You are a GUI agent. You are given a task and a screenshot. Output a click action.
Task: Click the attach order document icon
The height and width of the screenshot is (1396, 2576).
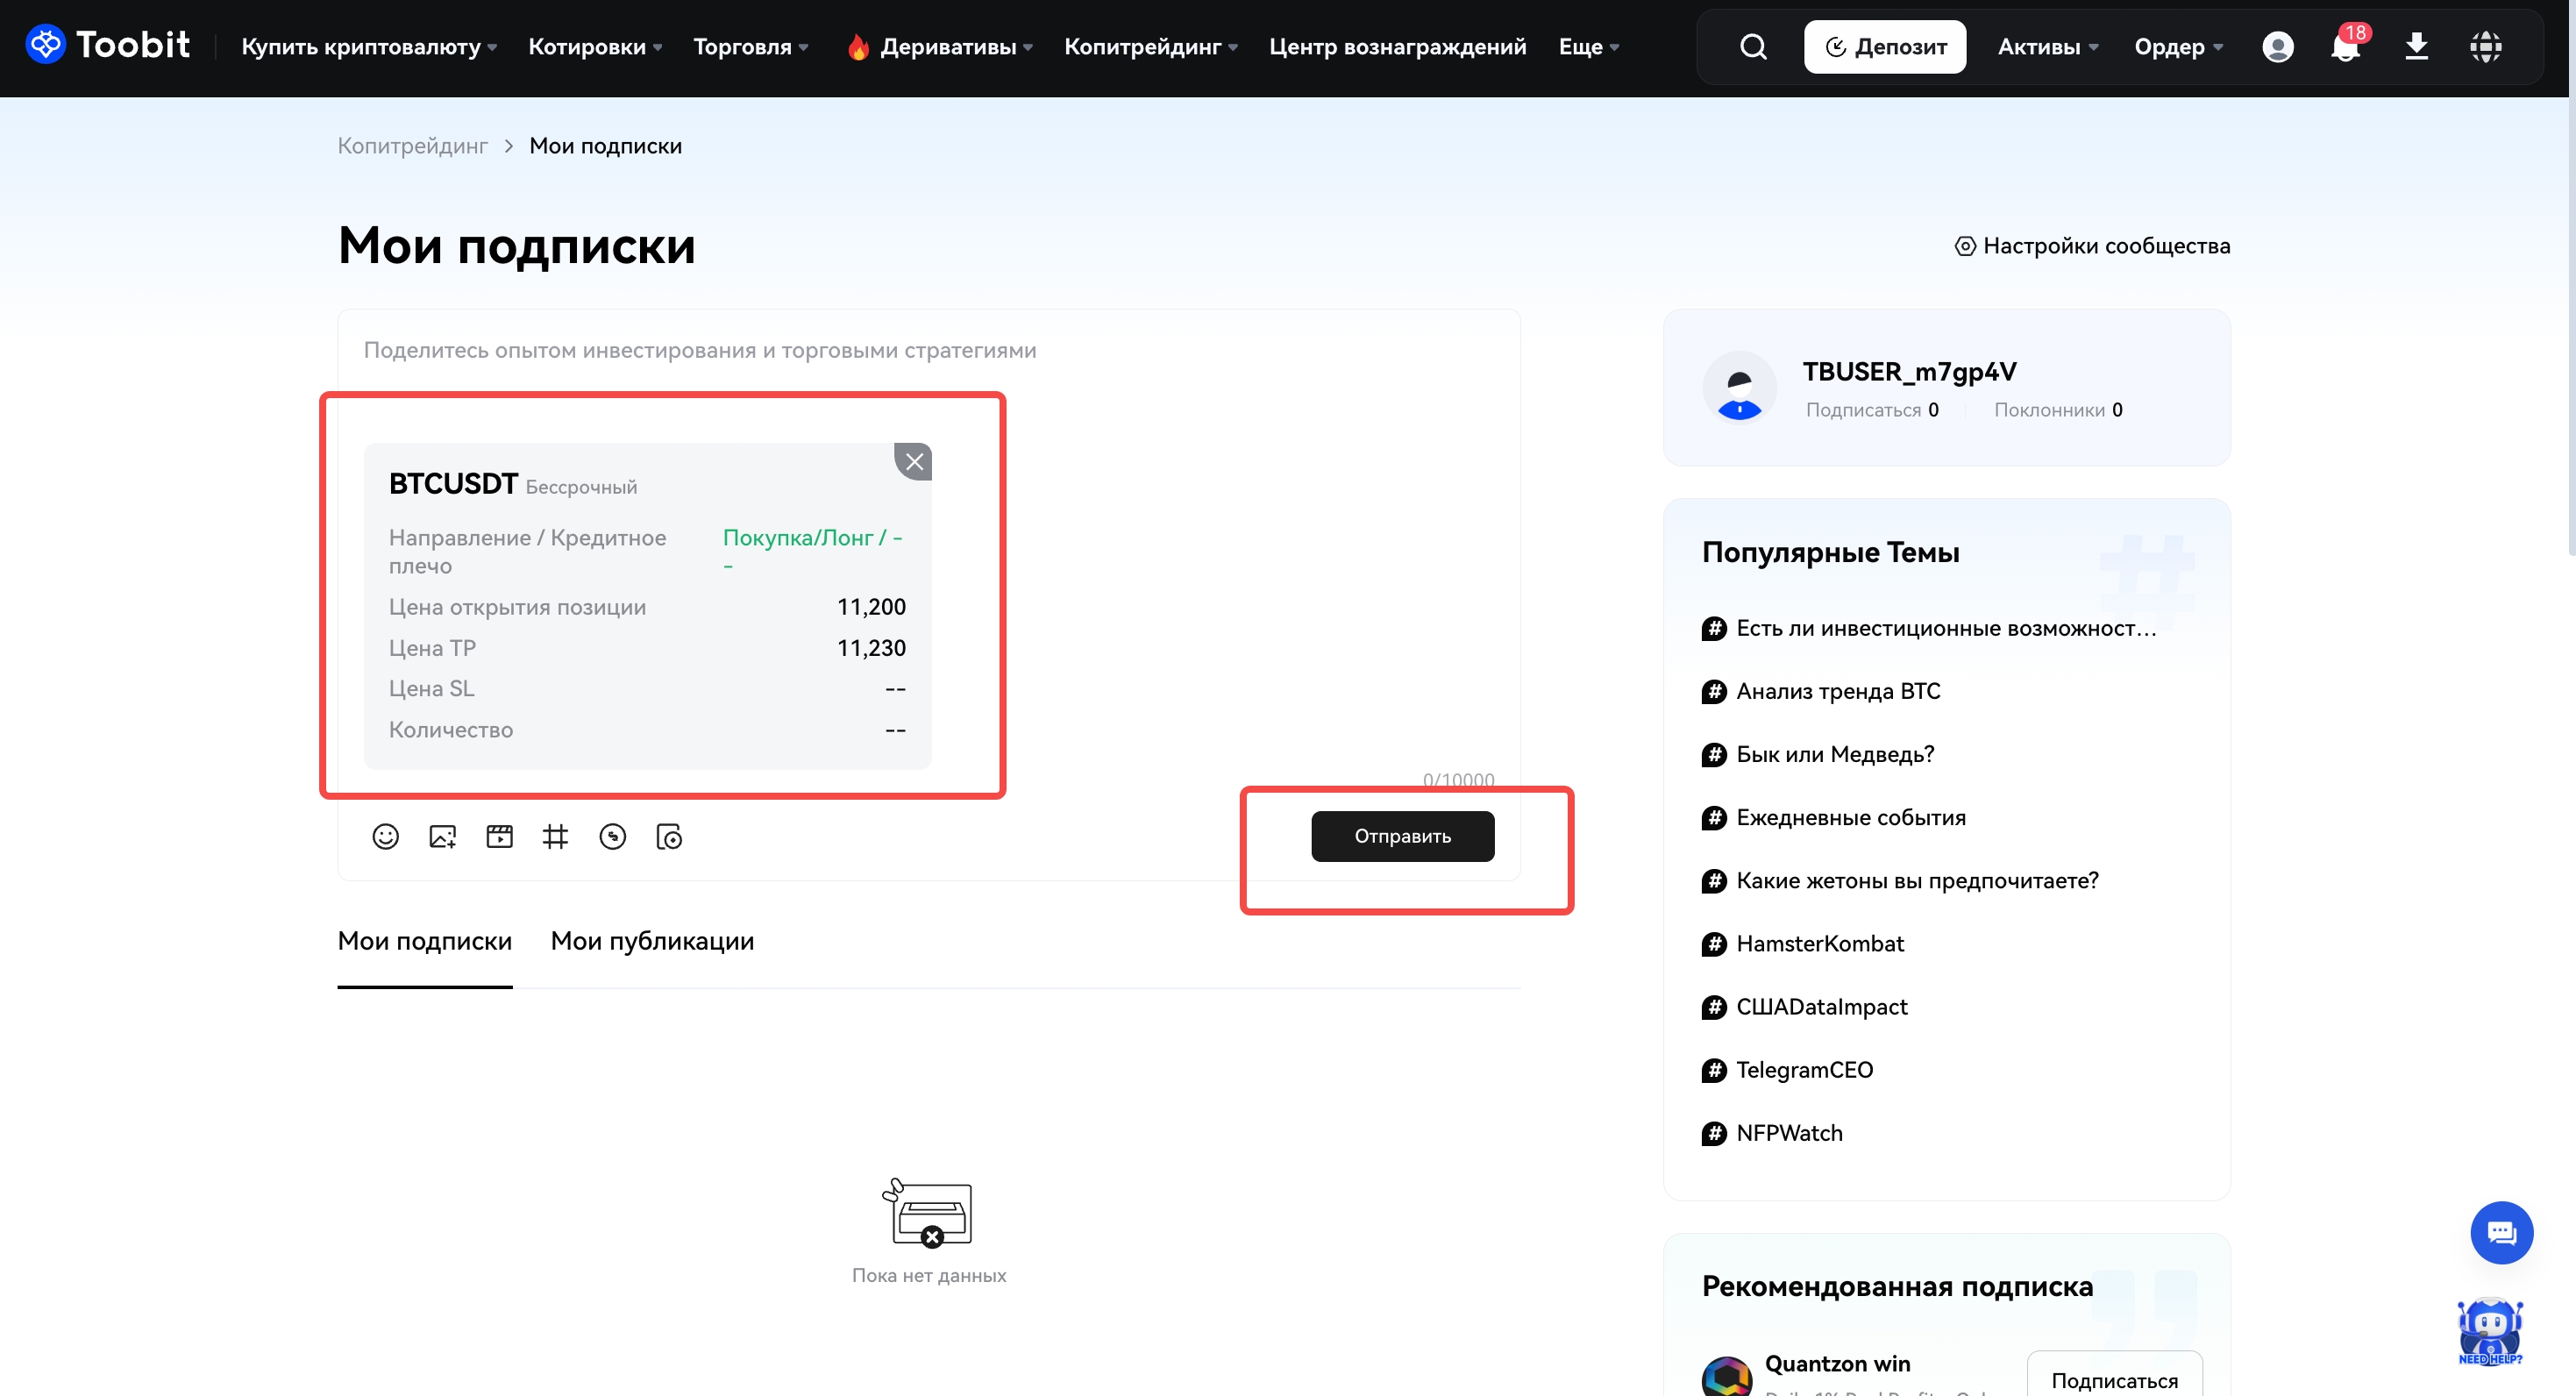[x=669, y=836]
